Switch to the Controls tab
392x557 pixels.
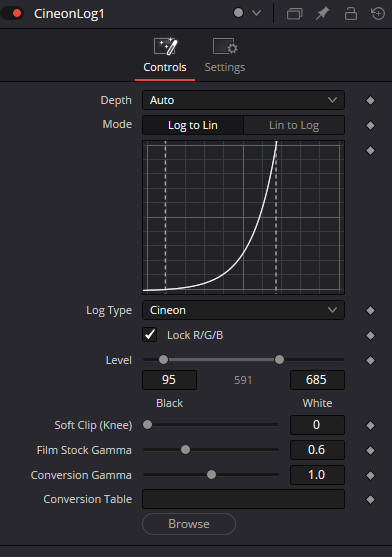coord(165,56)
